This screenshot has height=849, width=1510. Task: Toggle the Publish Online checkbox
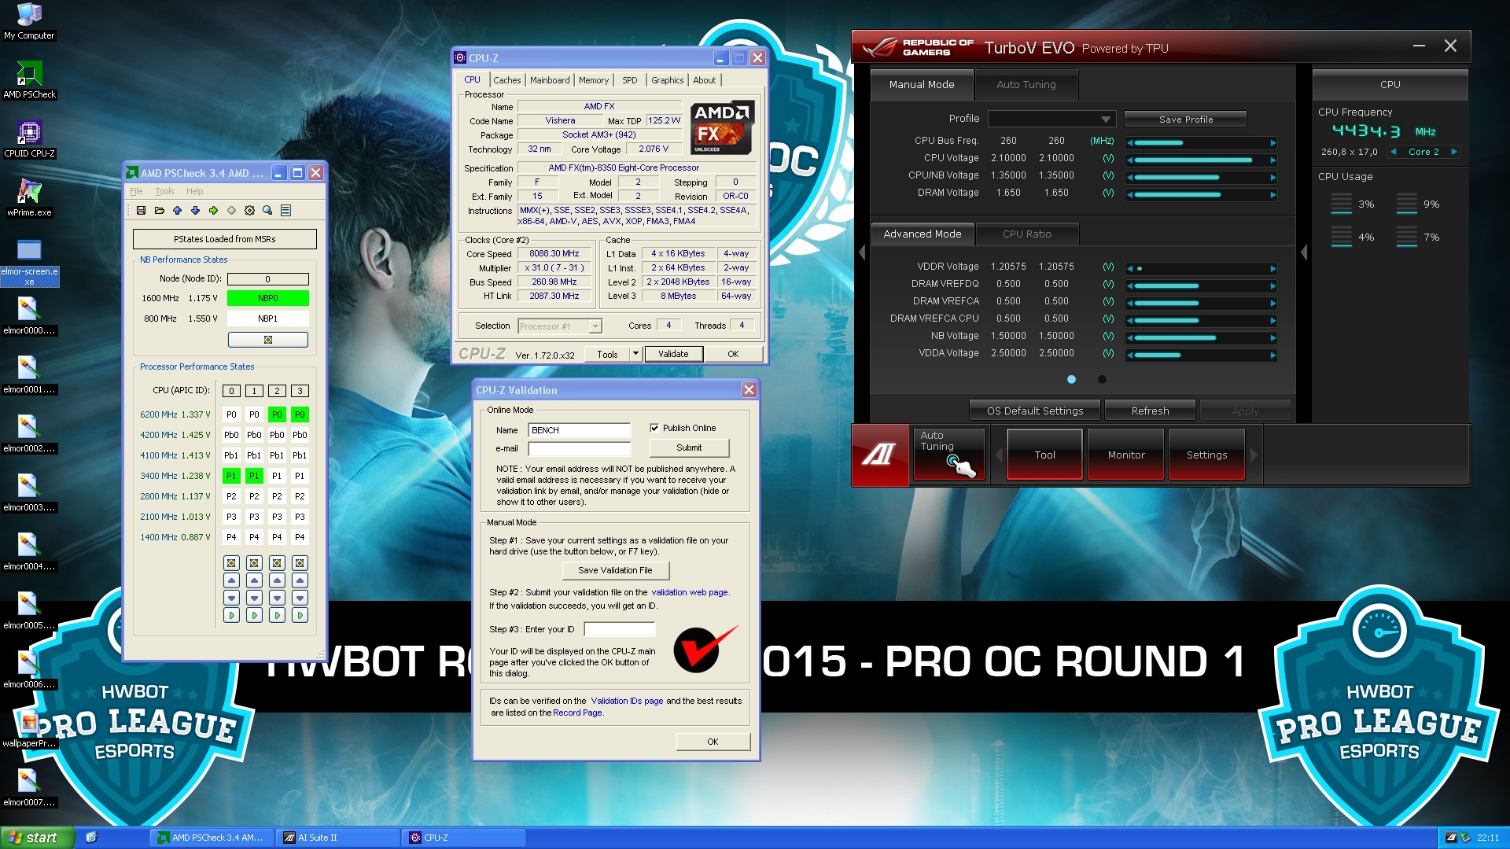(654, 428)
